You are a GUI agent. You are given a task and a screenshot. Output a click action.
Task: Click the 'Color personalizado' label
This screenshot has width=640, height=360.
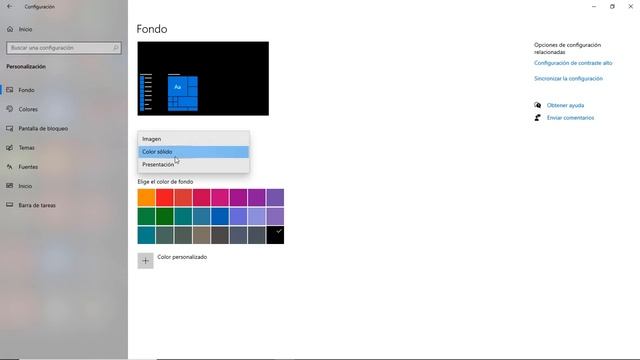pos(182,257)
